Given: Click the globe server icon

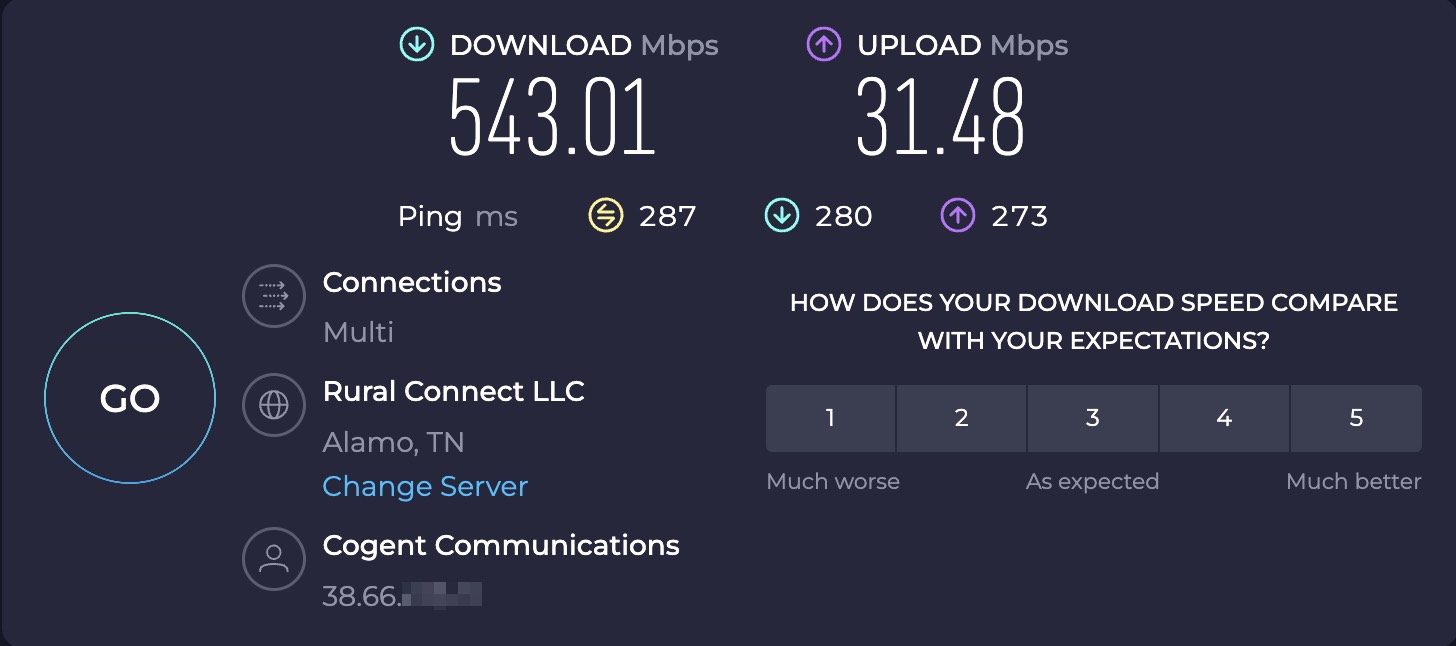Looking at the screenshot, I should click(x=273, y=405).
